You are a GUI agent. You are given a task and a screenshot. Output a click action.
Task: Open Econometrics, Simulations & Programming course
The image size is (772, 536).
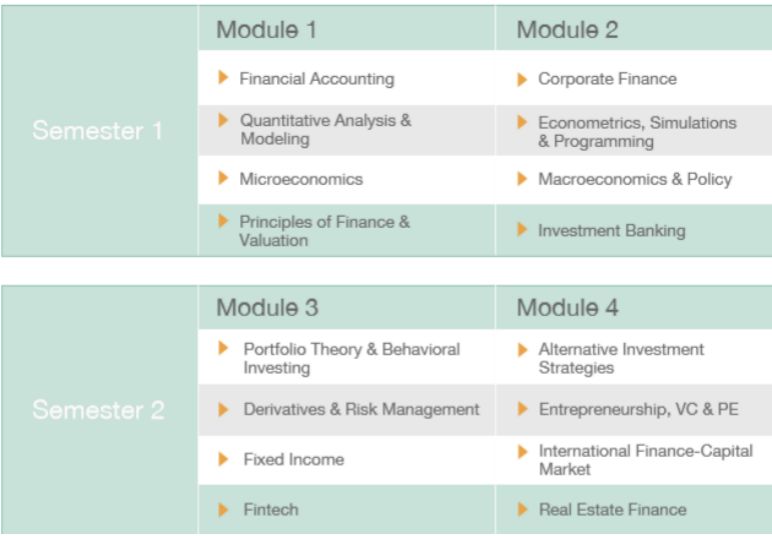pyautogui.click(x=637, y=131)
